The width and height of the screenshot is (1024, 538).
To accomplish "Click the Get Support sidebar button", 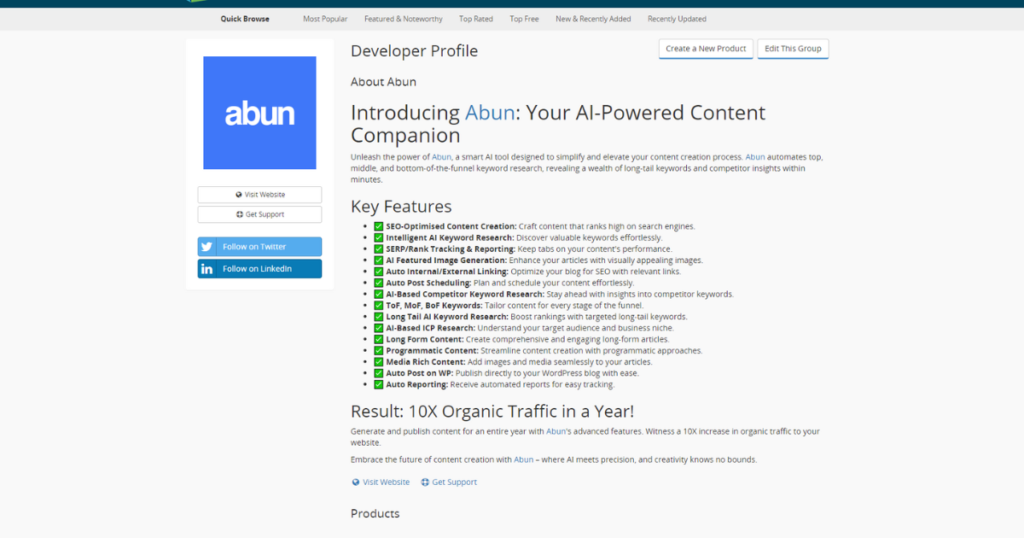I will pos(259,214).
